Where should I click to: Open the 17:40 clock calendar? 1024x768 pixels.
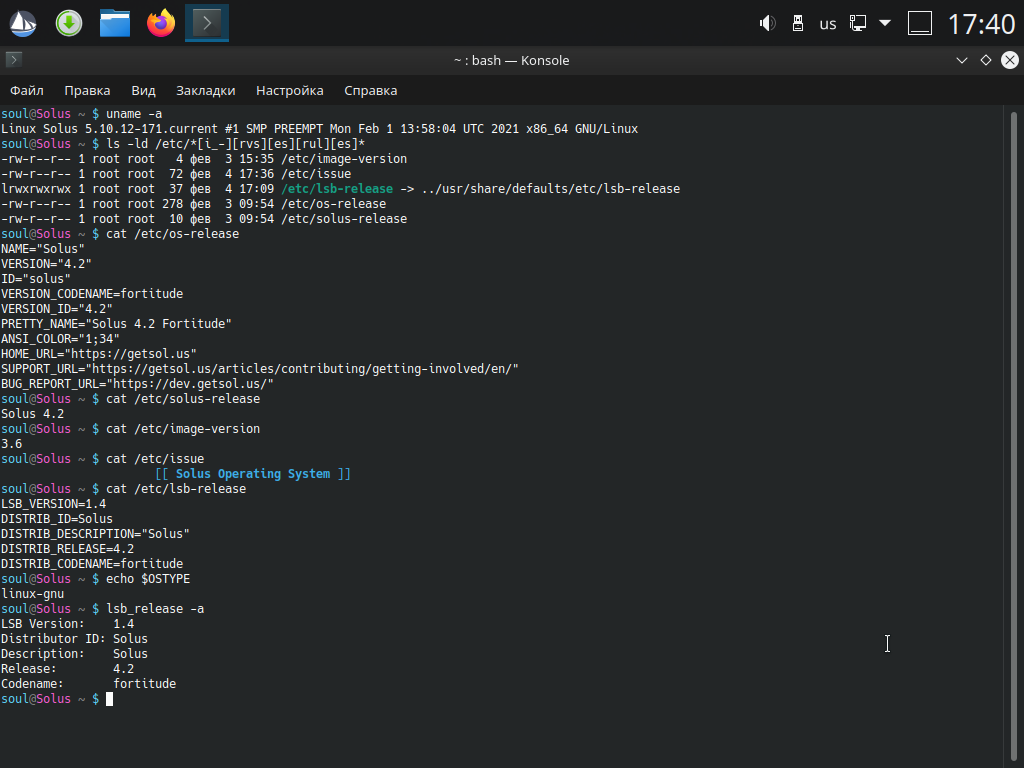981,24
